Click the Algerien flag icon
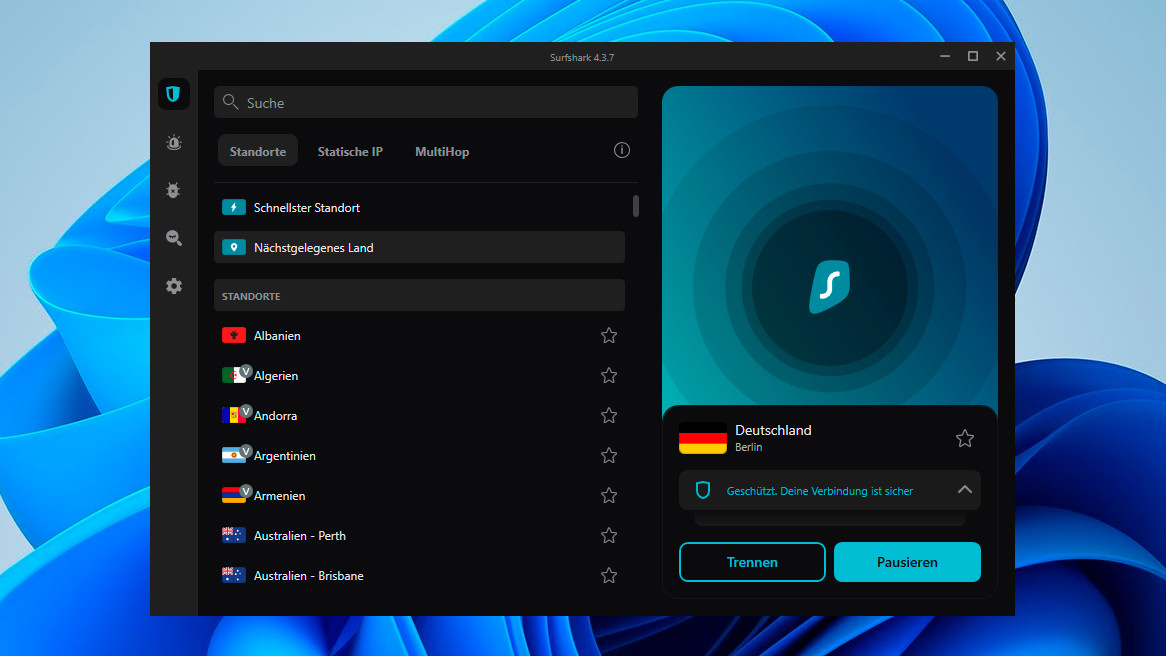This screenshot has height=656, width=1166. point(233,376)
